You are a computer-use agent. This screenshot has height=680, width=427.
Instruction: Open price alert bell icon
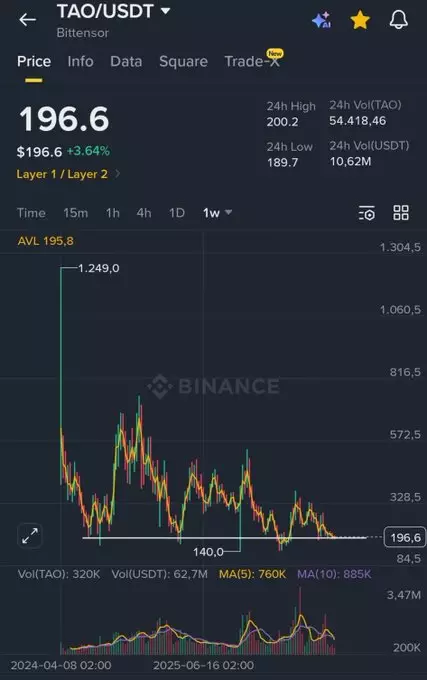click(398, 20)
